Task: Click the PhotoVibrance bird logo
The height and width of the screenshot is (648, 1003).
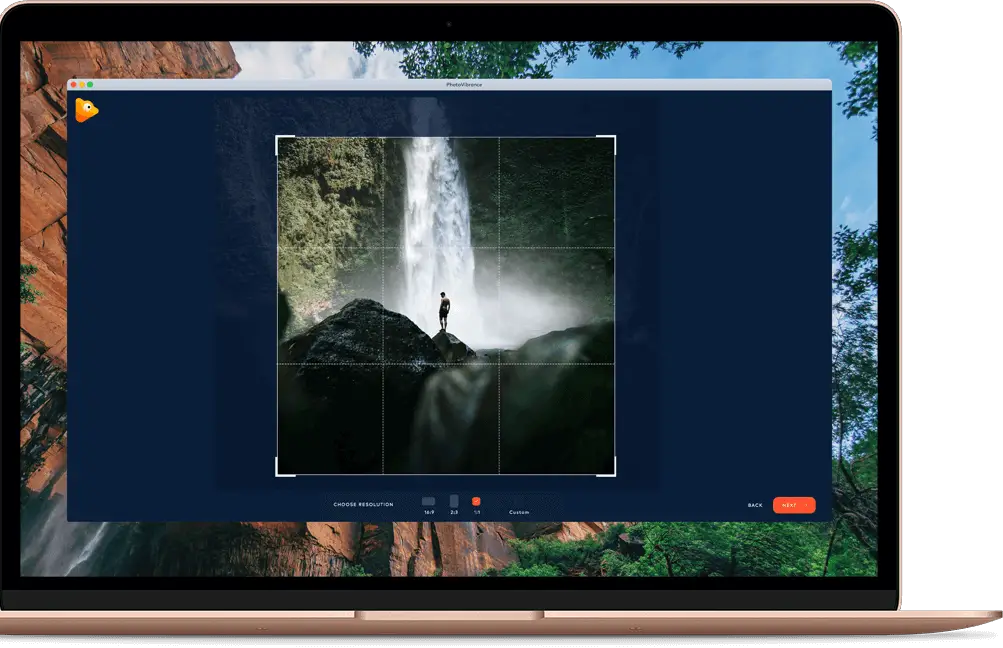Action: [86, 110]
